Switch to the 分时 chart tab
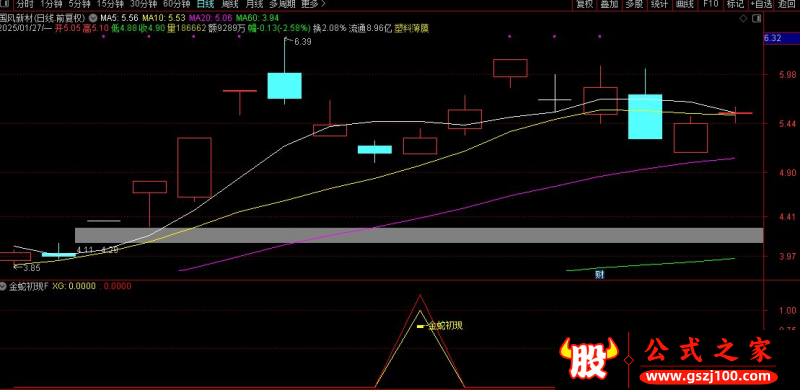The height and width of the screenshot is (390, 800). tap(24, 5)
